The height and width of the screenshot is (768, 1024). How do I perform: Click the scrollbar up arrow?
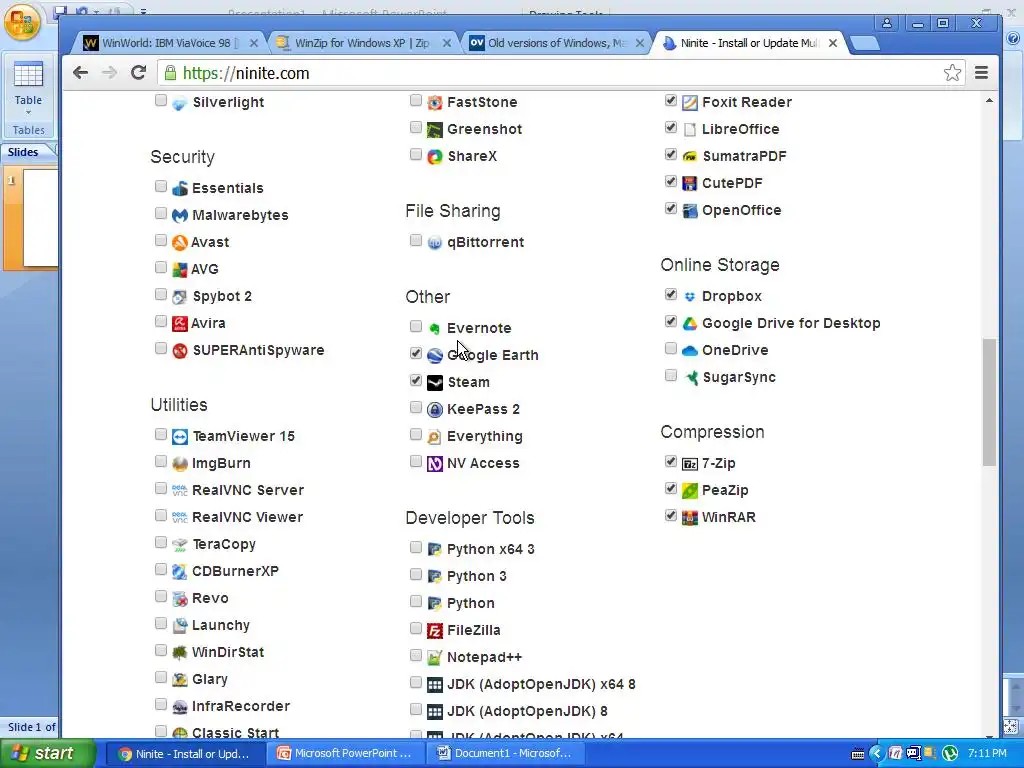(x=989, y=101)
